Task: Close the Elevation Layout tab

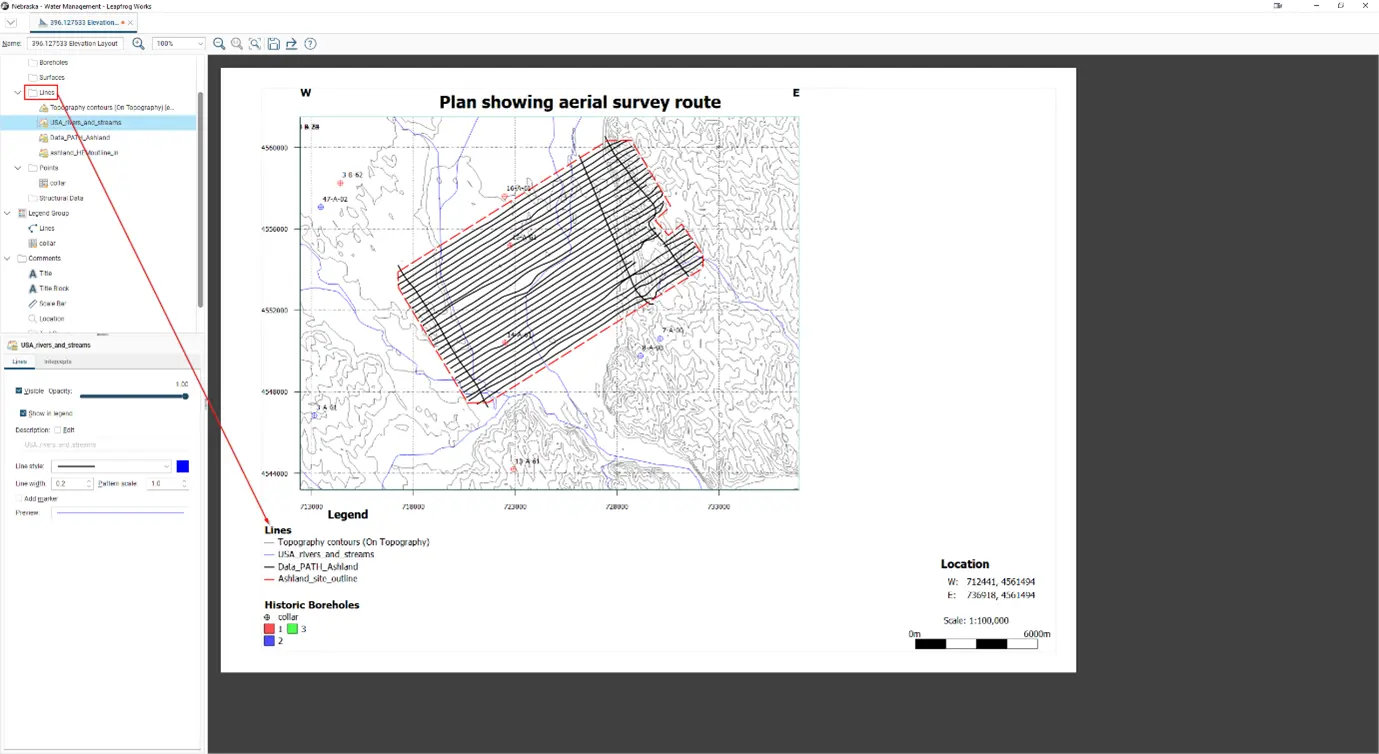Action: (x=130, y=22)
